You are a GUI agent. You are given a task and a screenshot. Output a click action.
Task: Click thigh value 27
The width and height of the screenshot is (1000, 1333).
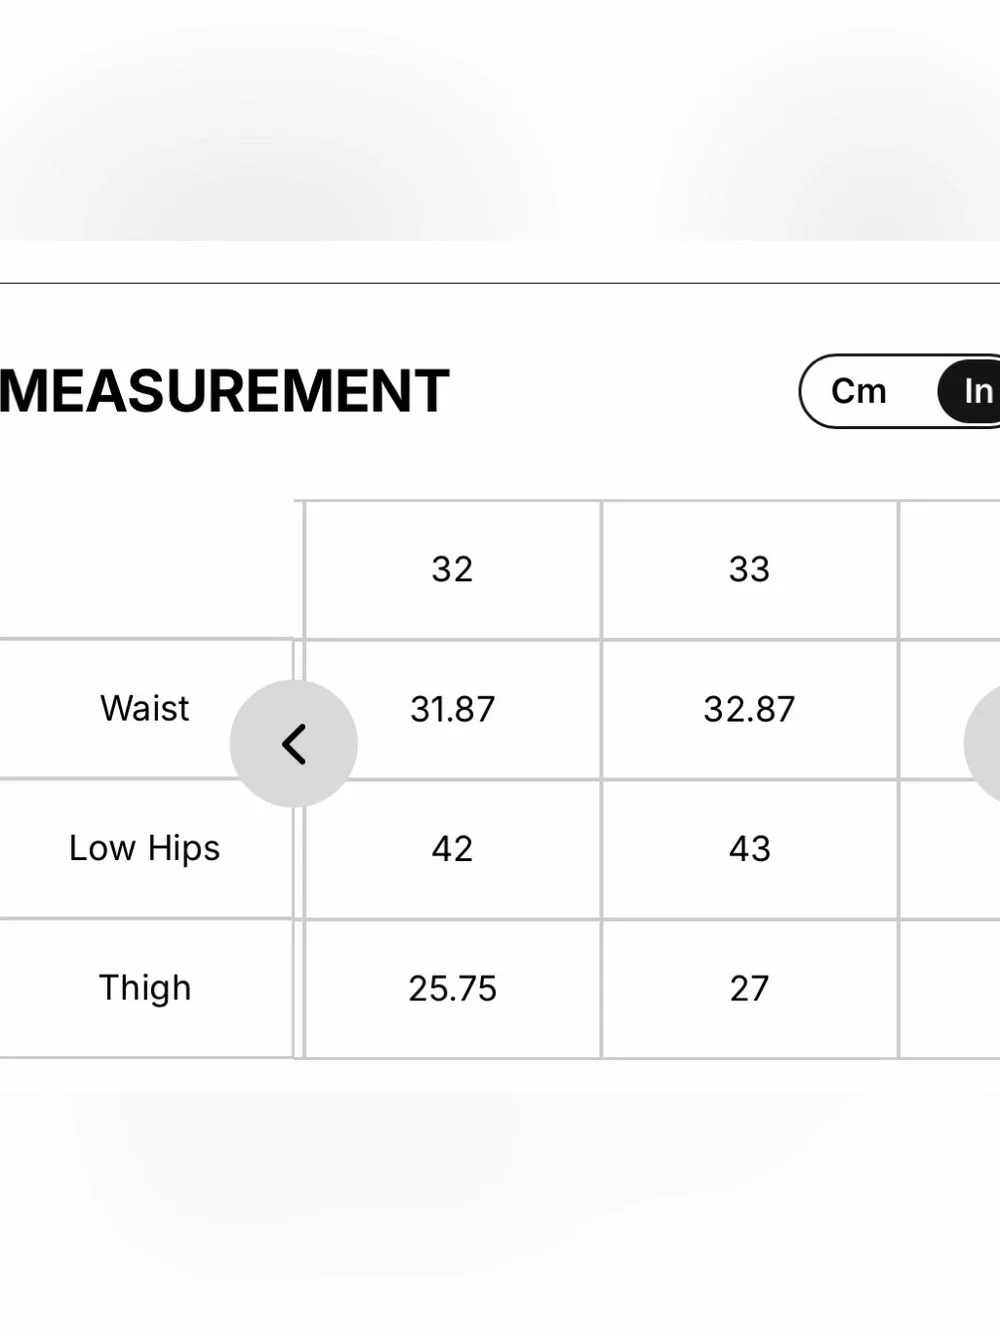click(x=749, y=988)
